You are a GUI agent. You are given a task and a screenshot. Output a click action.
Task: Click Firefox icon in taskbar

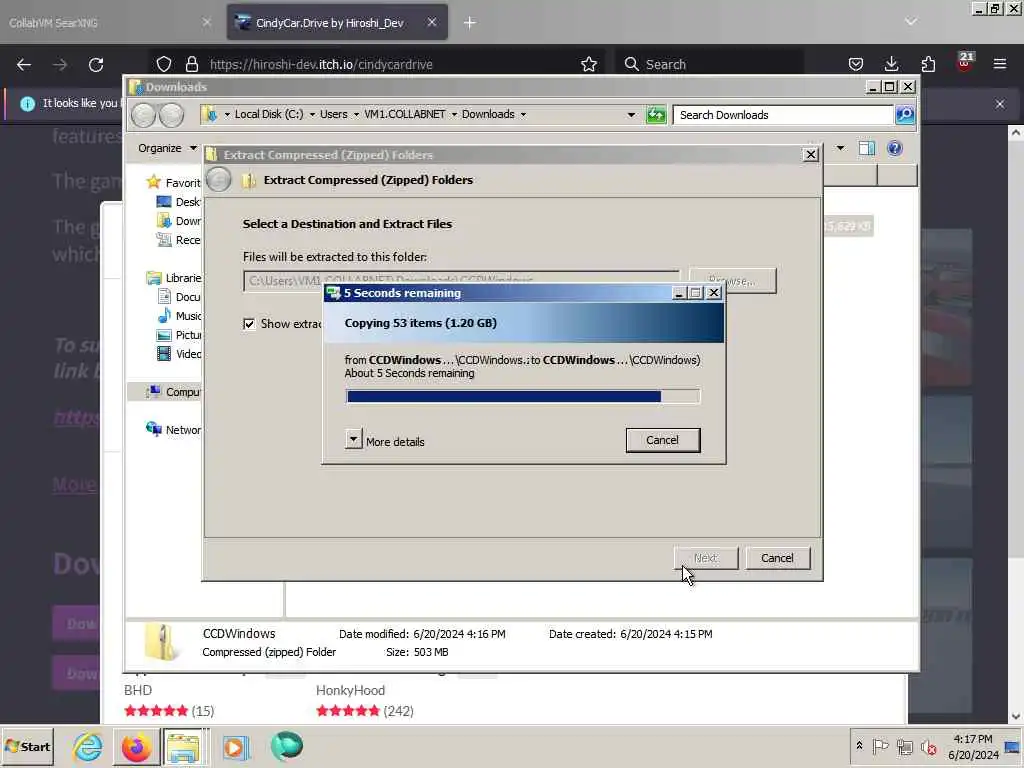point(136,746)
